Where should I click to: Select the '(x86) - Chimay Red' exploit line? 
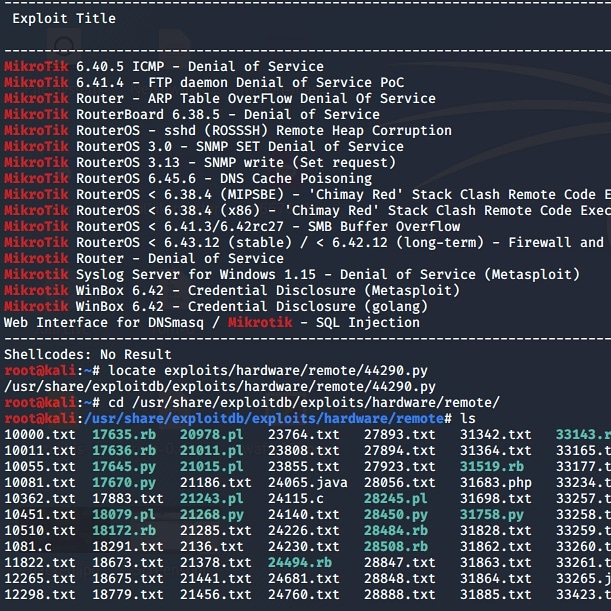[x=307, y=210]
